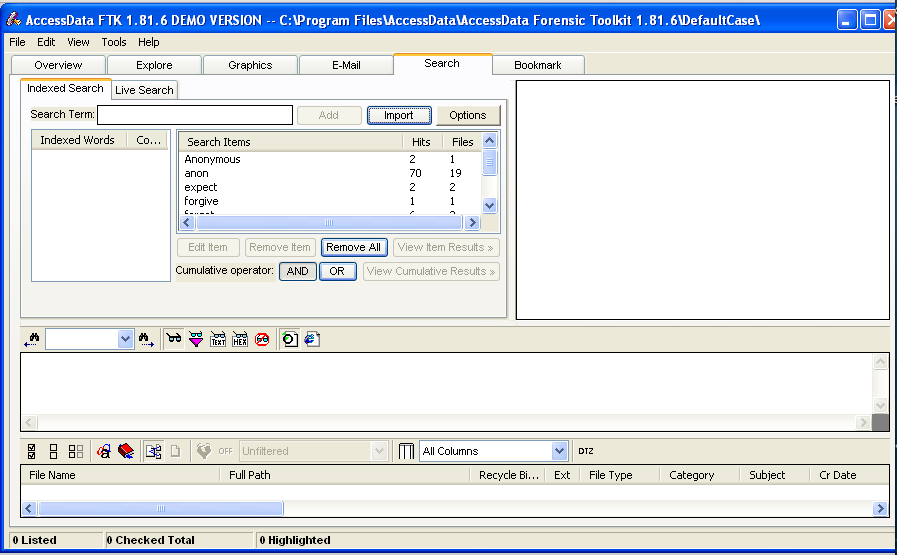This screenshot has width=897, height=555.
Task: Open the View menu
Action: coord(78,42)
